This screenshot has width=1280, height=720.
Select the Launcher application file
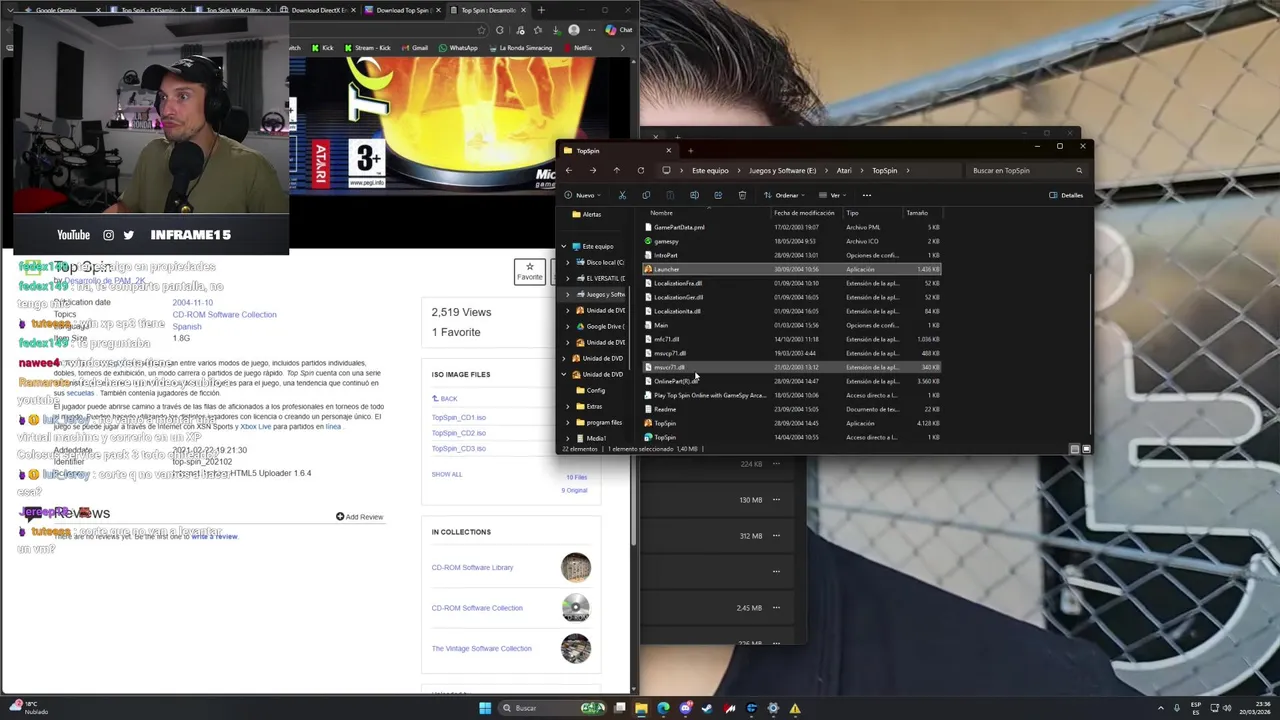(791, 269)
